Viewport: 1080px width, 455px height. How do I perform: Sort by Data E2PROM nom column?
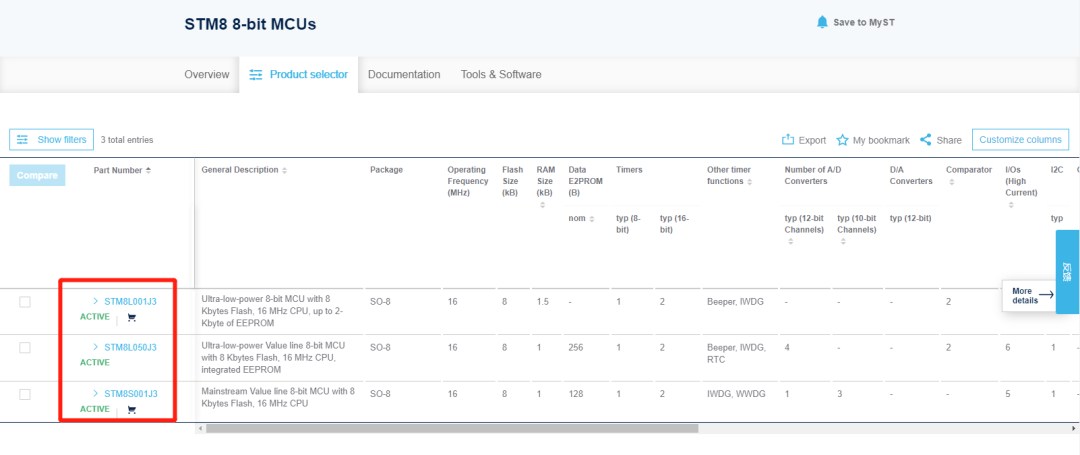point(592,218)
